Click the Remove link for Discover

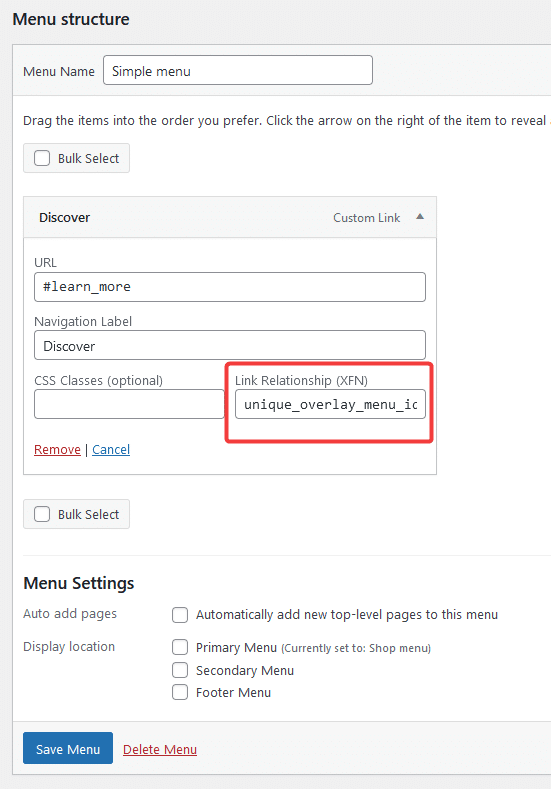(57, 449)
